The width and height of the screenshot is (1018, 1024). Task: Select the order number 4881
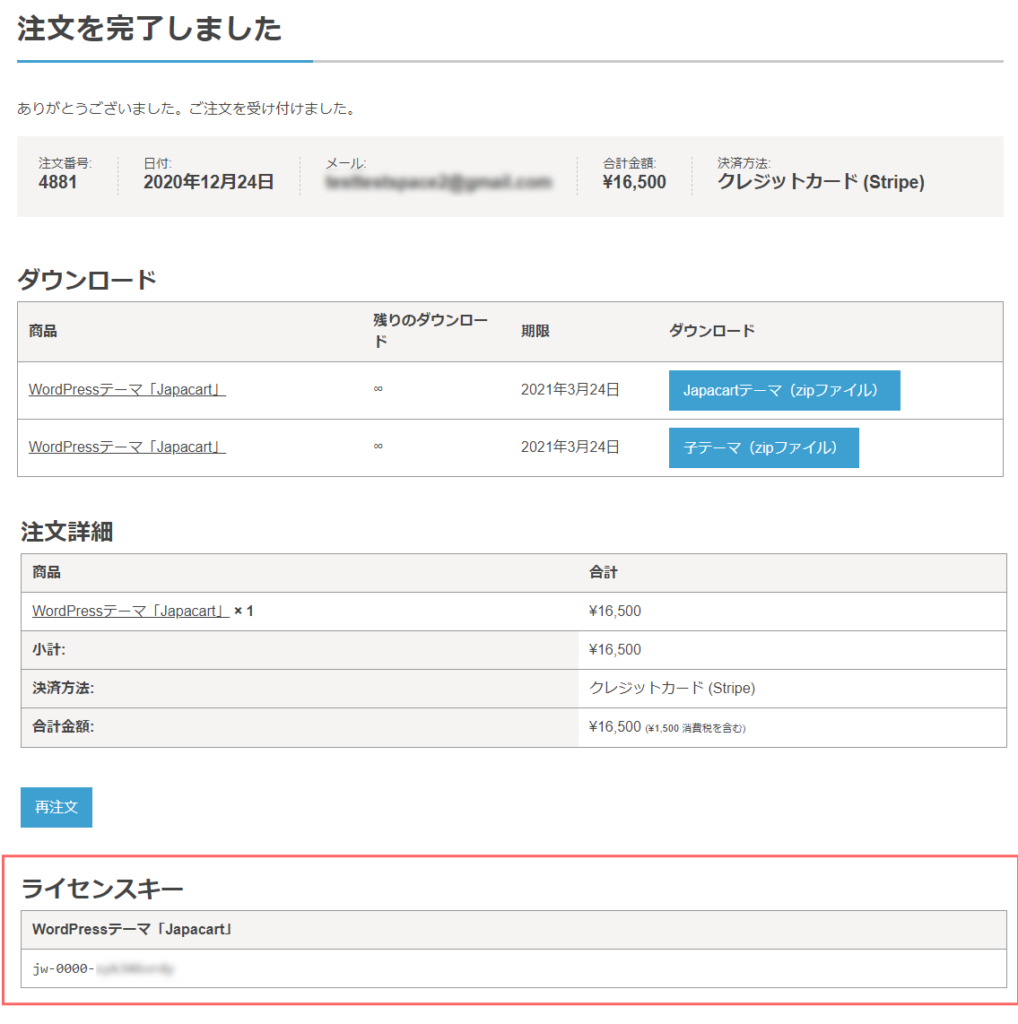point(57,182)
